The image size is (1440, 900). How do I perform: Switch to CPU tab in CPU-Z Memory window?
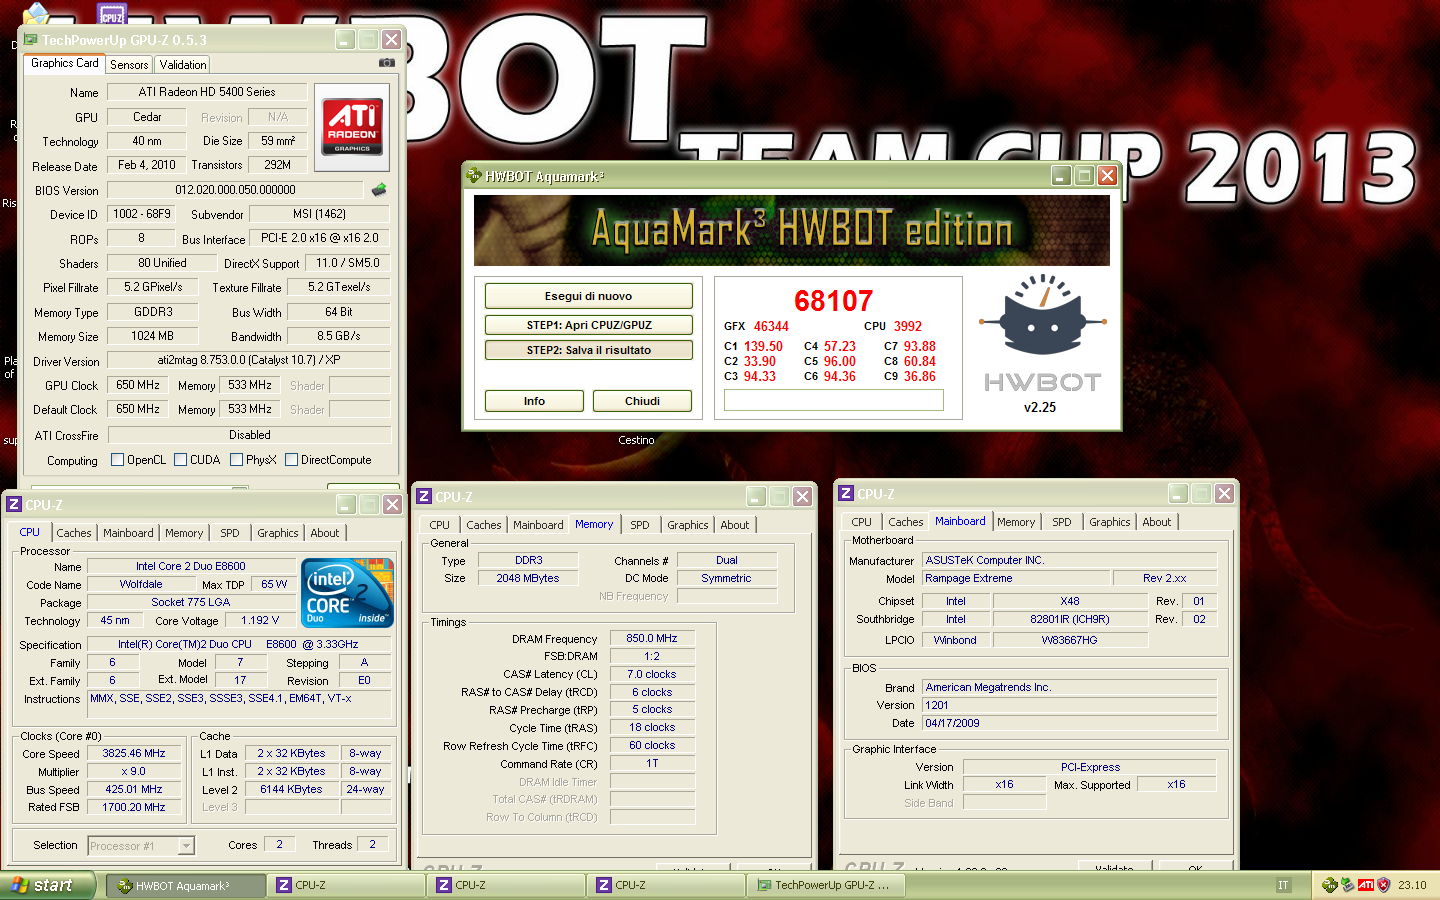(440, 525)
